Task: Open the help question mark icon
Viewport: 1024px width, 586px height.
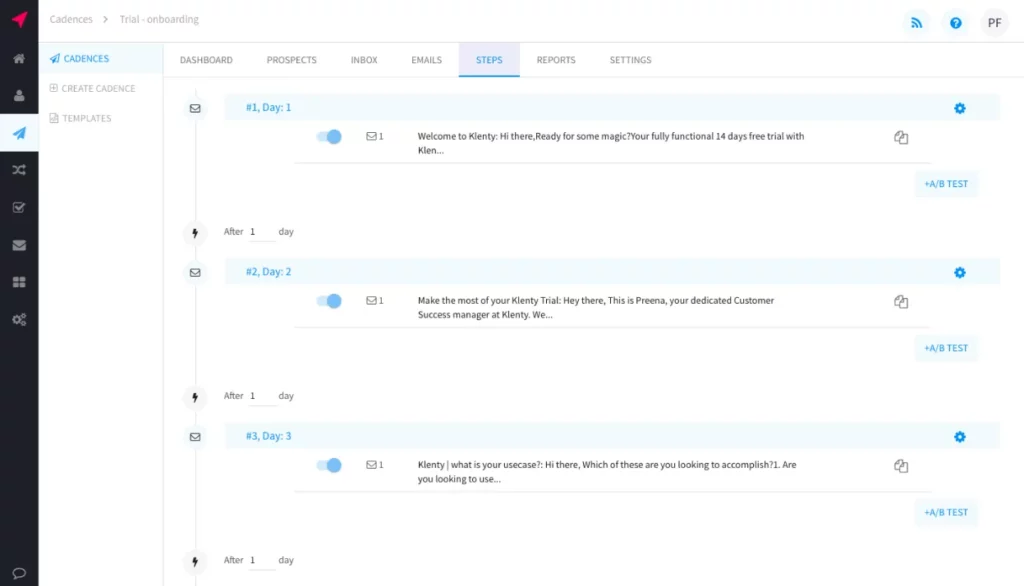Action: tap(955, 22)
